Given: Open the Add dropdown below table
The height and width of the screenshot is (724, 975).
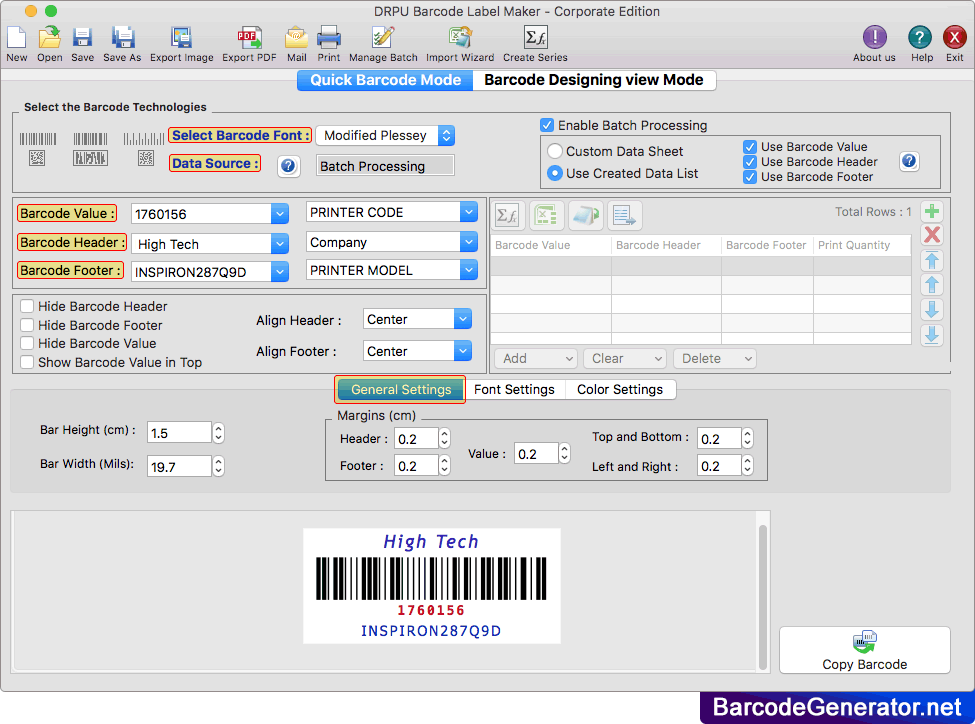Looking at the screenshot, I should pos(535,358).
